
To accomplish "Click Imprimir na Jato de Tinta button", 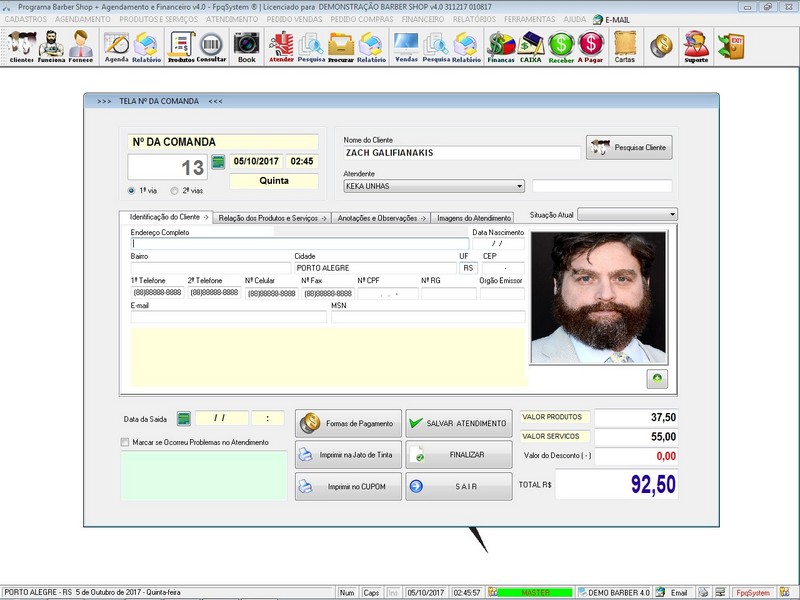I will [348, 455].
